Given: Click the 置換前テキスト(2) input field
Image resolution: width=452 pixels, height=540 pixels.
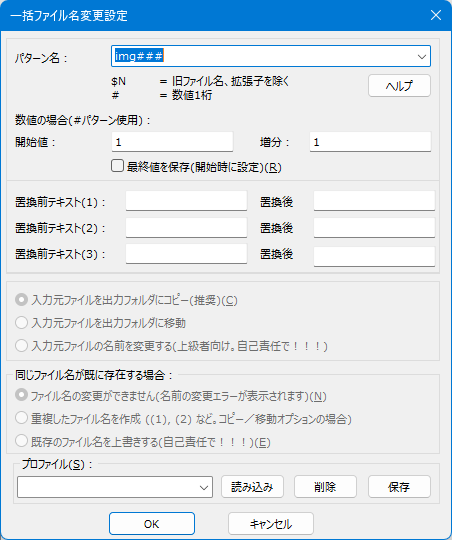Looking at the screenshot, I should pos(186,227).
